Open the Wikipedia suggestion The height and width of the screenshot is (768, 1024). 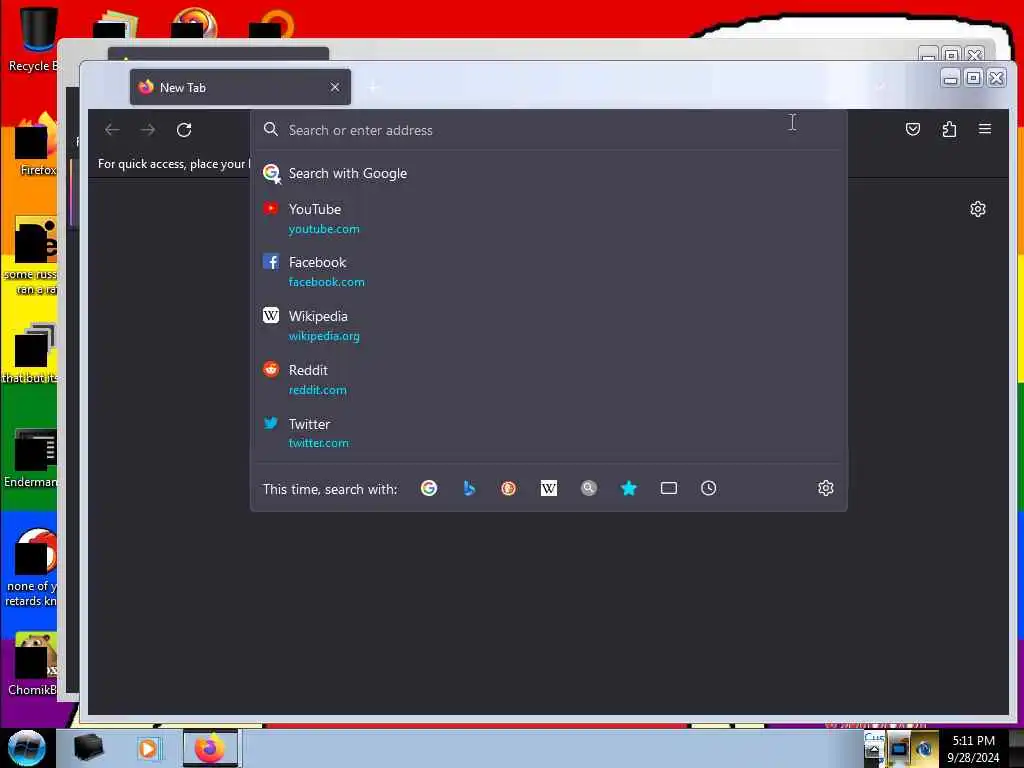coord(549,325)
